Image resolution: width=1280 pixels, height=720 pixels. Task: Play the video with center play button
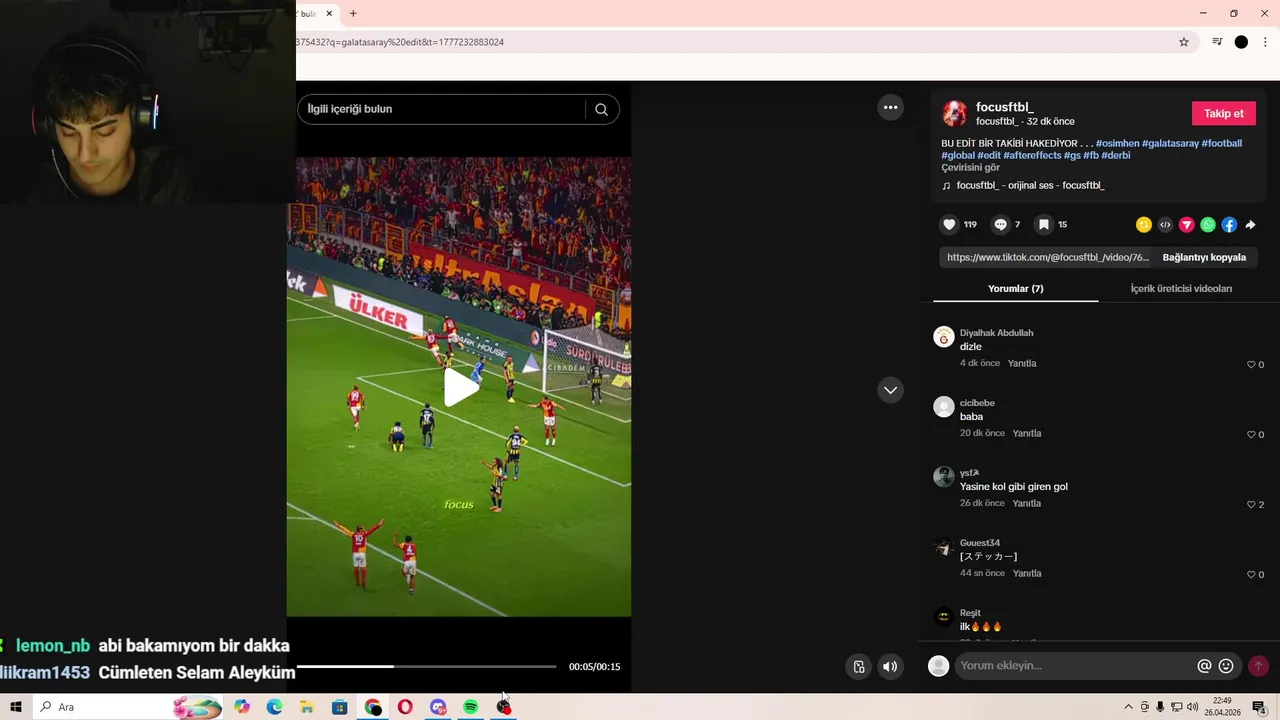[x=459, y=388]
